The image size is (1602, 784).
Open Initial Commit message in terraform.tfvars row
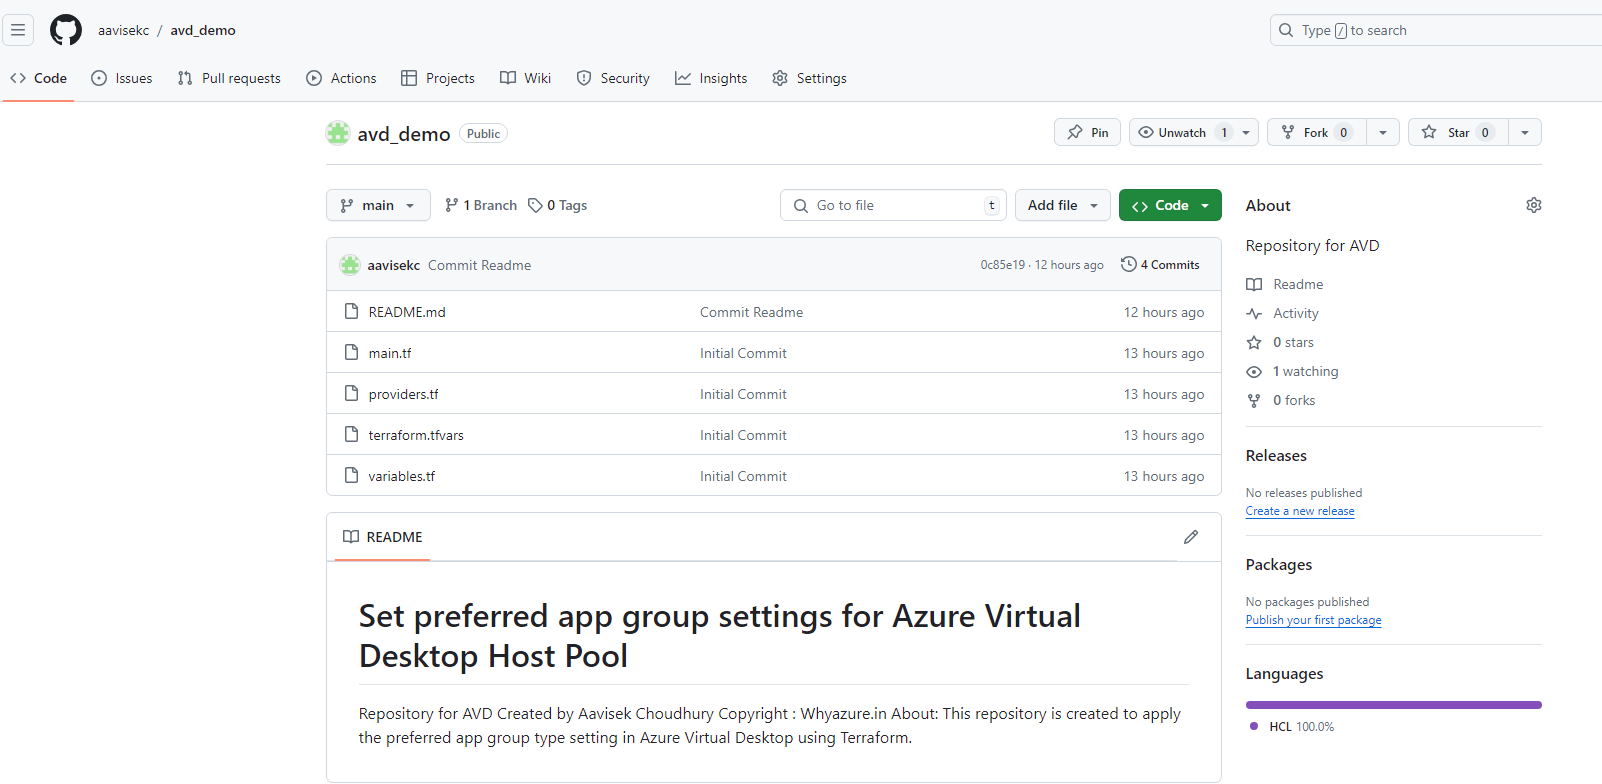(x=743, y=435)
